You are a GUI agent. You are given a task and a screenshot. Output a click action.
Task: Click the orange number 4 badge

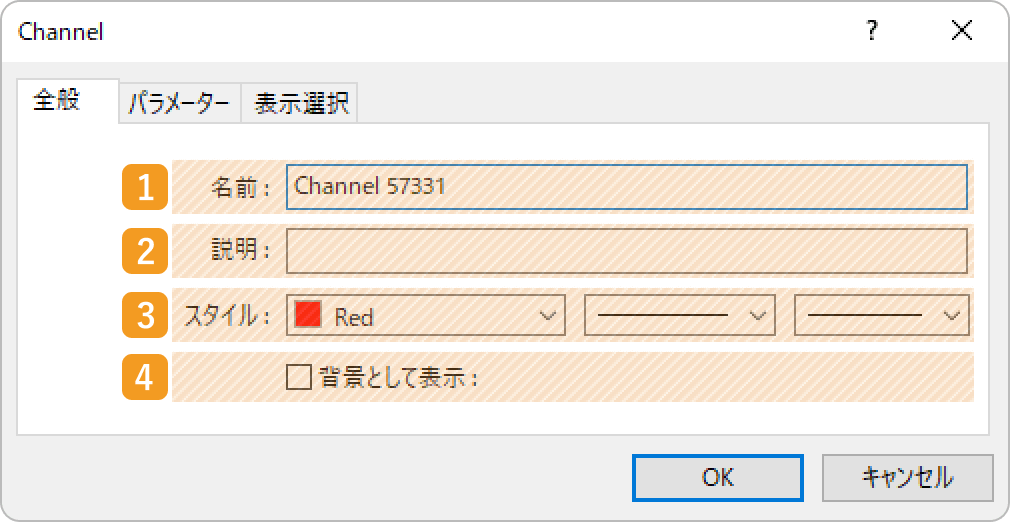click(x=145, y=377)
